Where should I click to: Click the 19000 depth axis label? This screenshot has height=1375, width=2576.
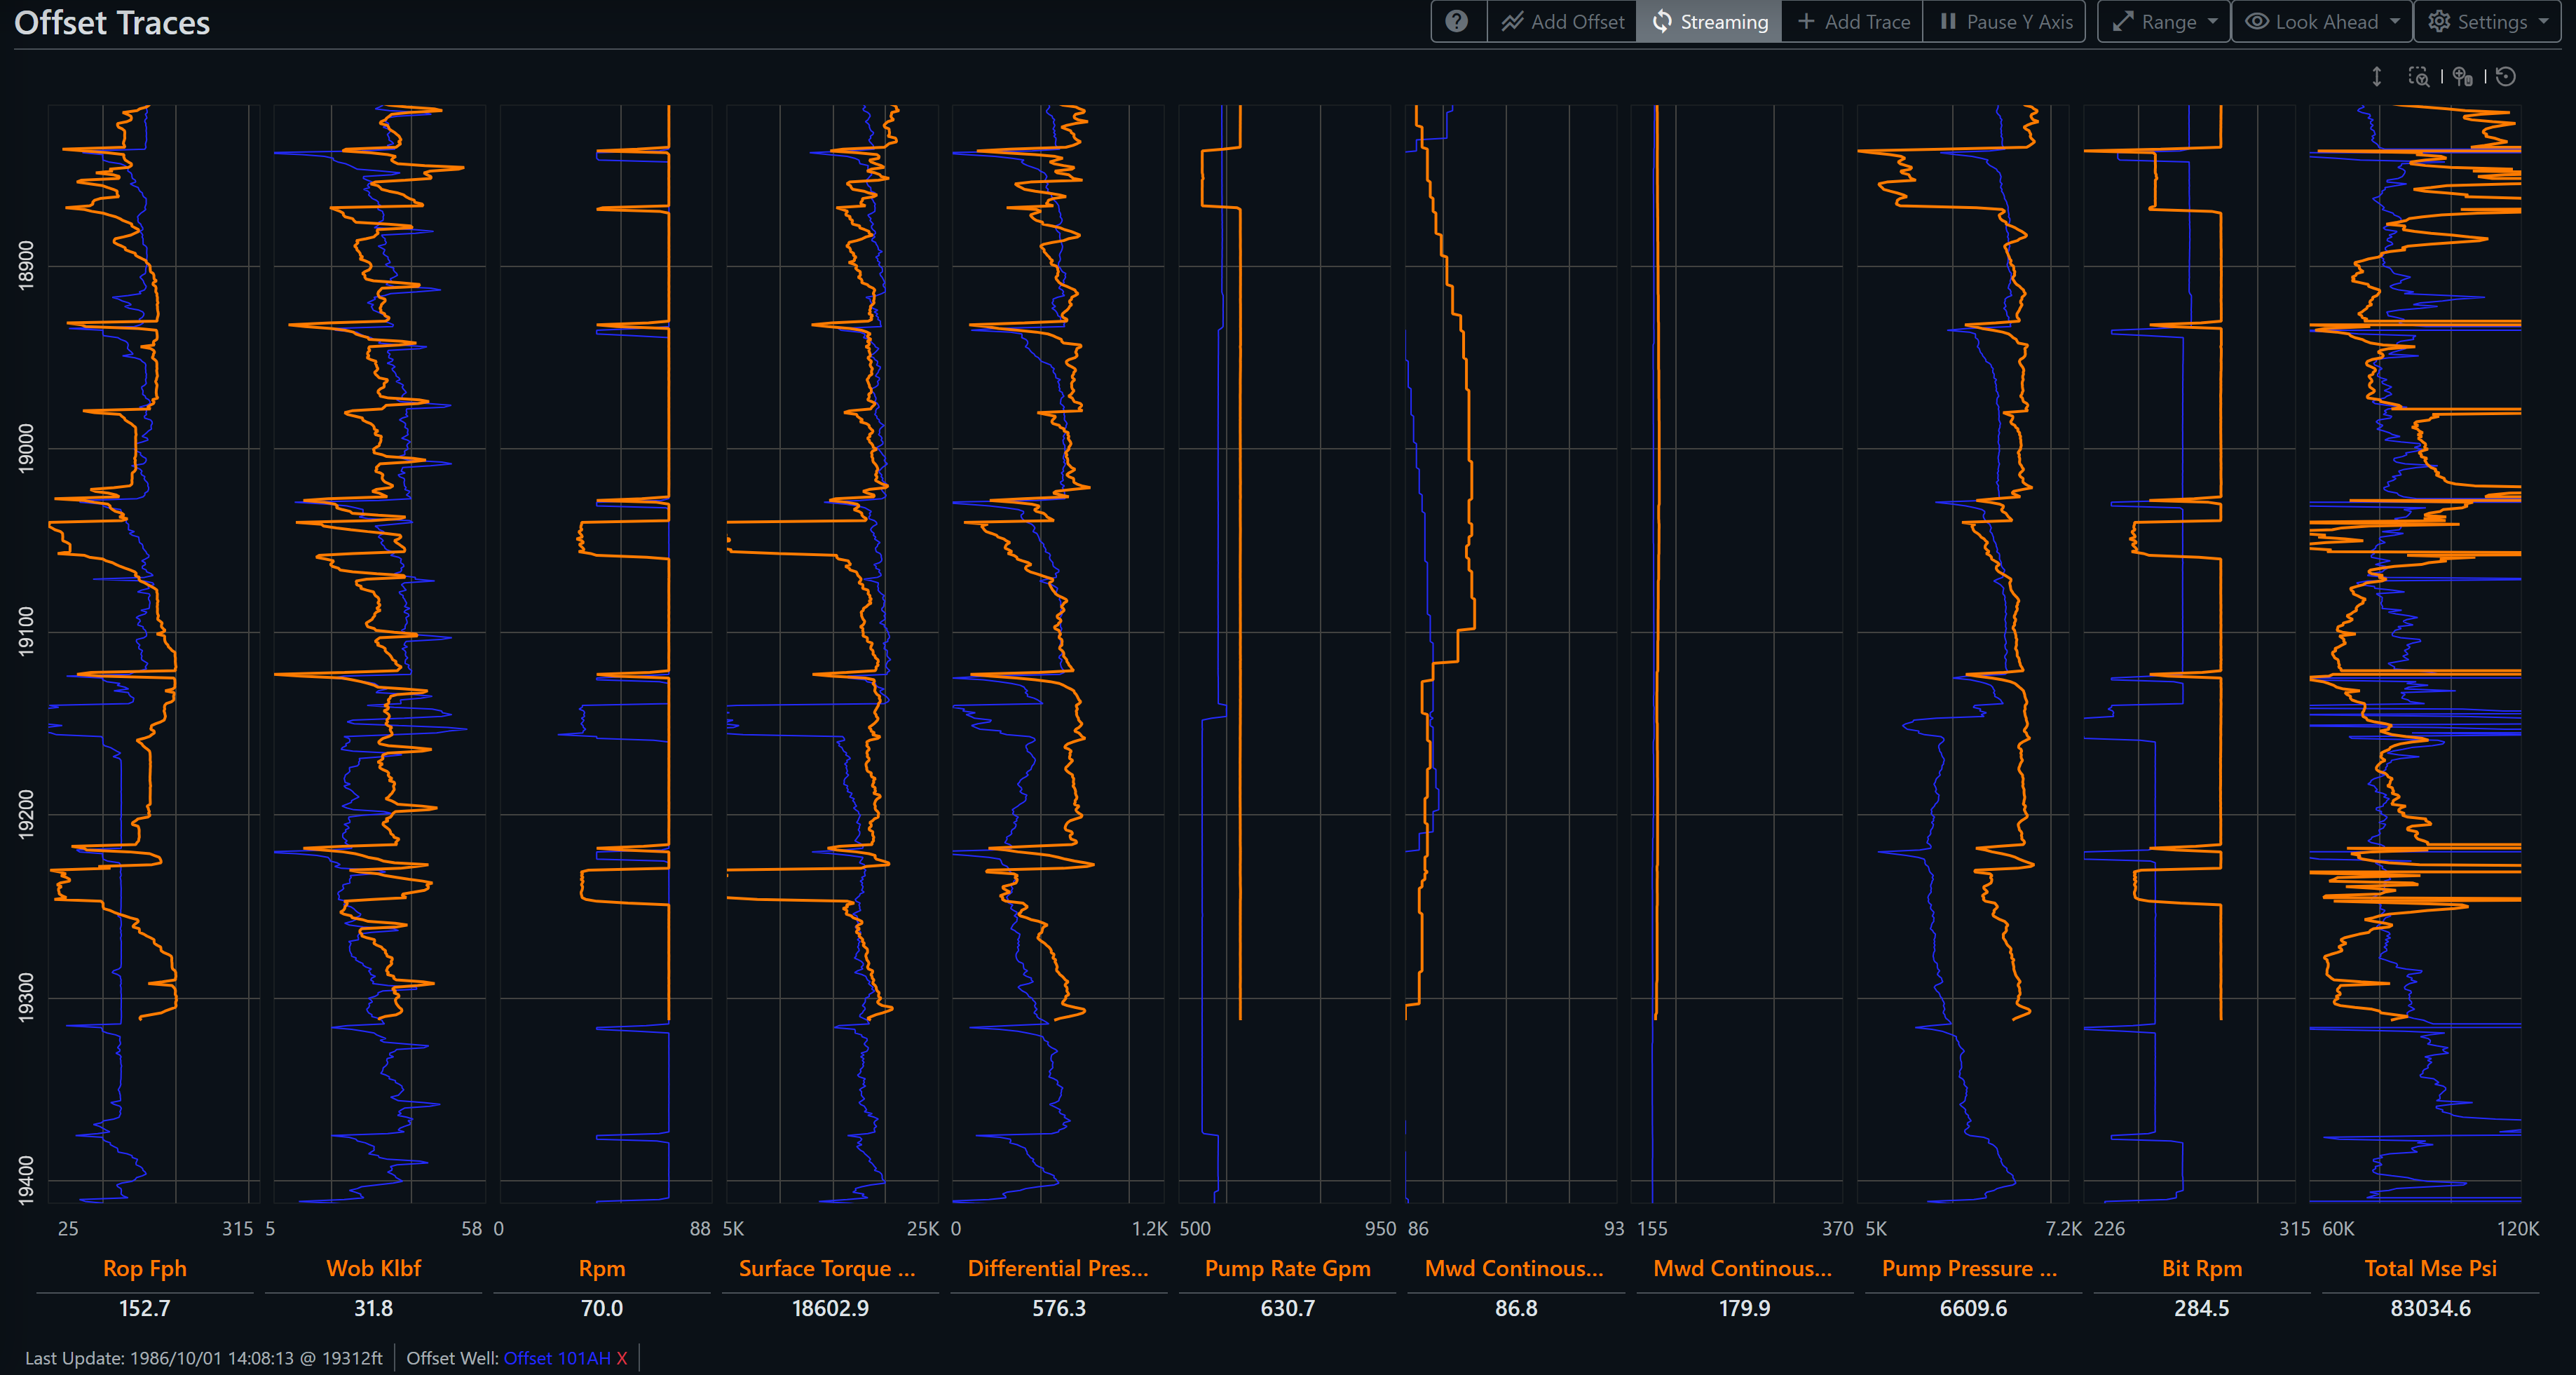[26, 448]
